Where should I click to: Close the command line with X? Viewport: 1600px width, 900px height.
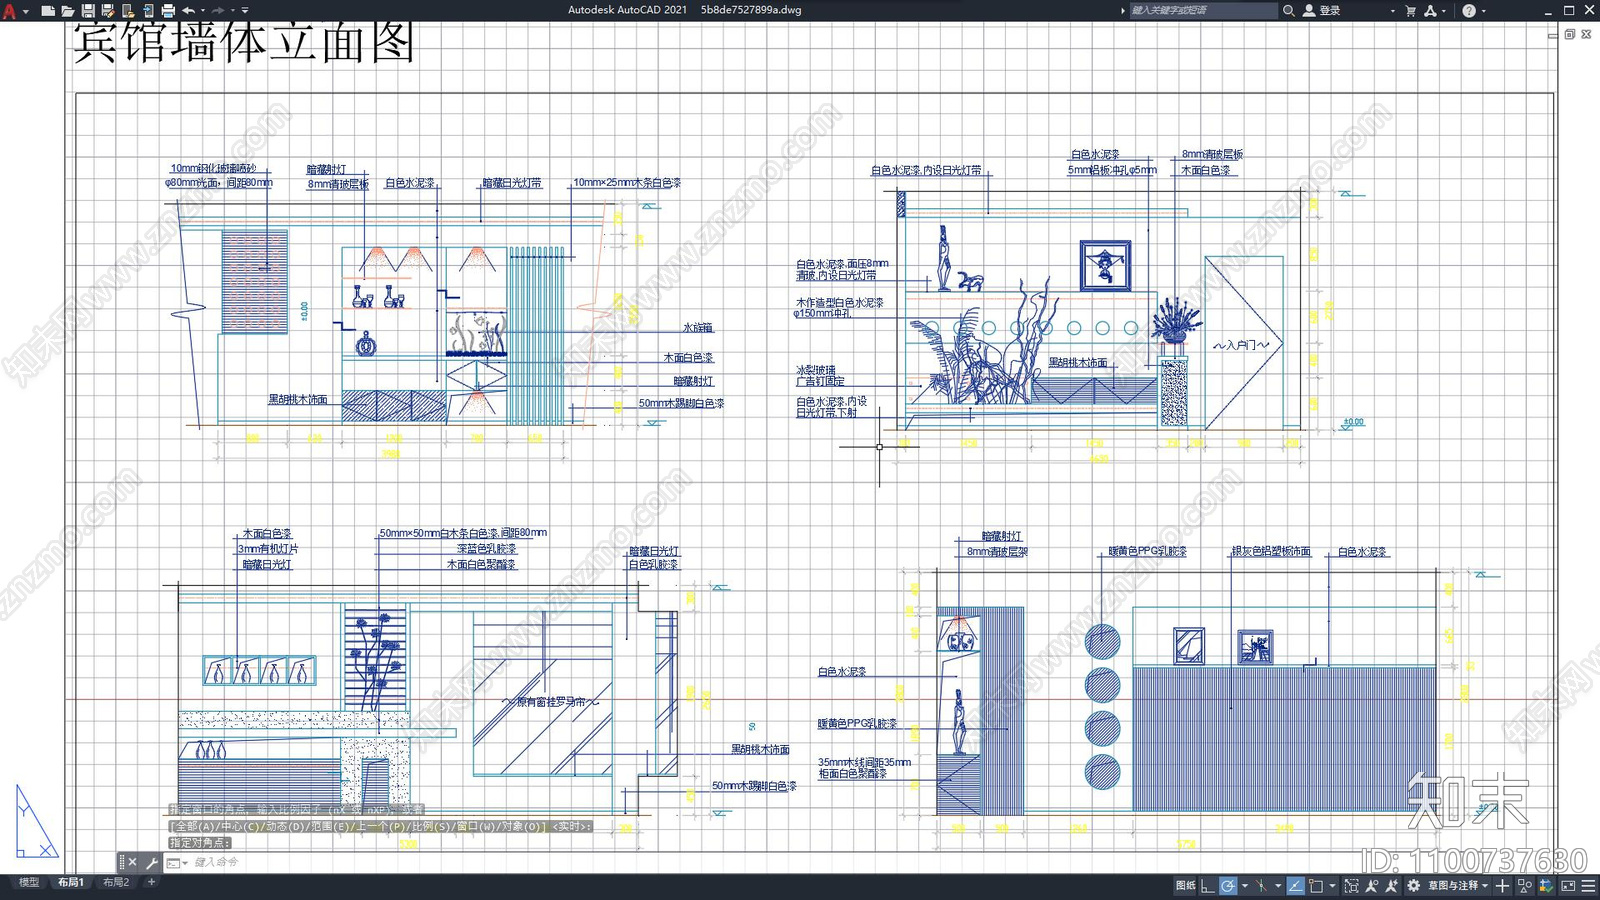click(132, 862)
